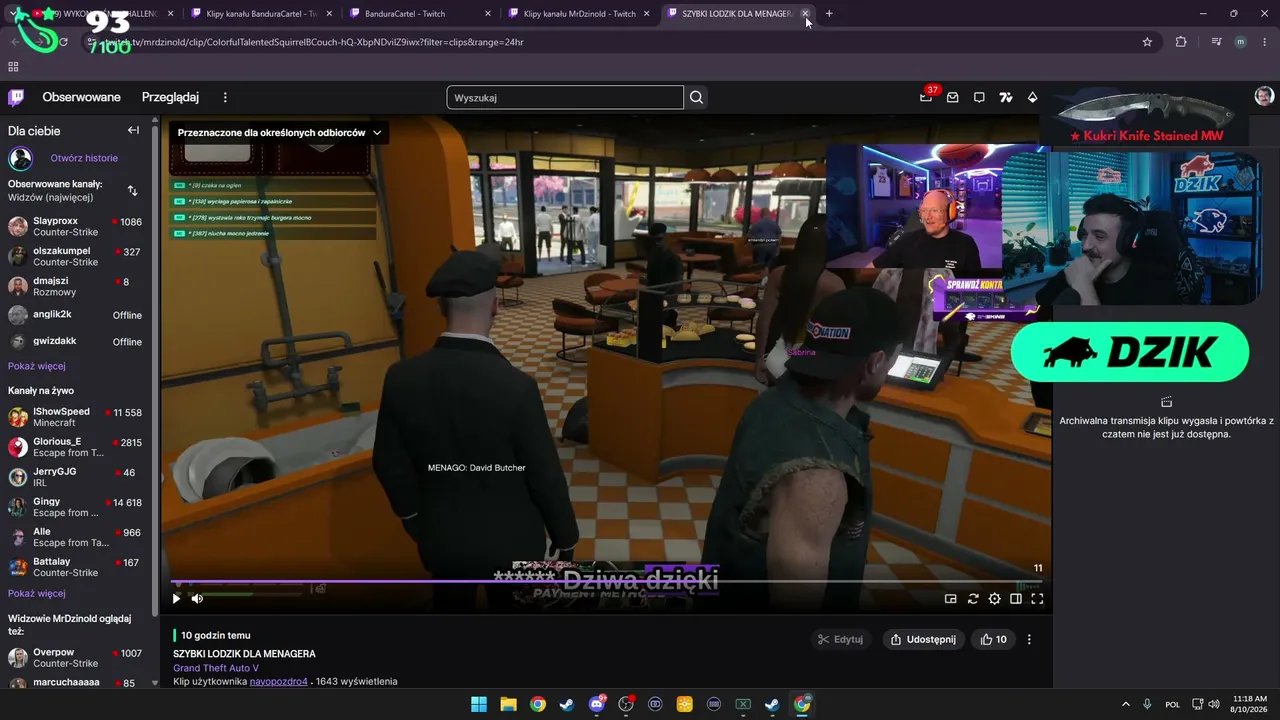Open taskbar clock showing 11:18 AM
Image resolution: width=1280 pixels, height=720 pixels.
pyautogui.click(x=1250, y=704)
